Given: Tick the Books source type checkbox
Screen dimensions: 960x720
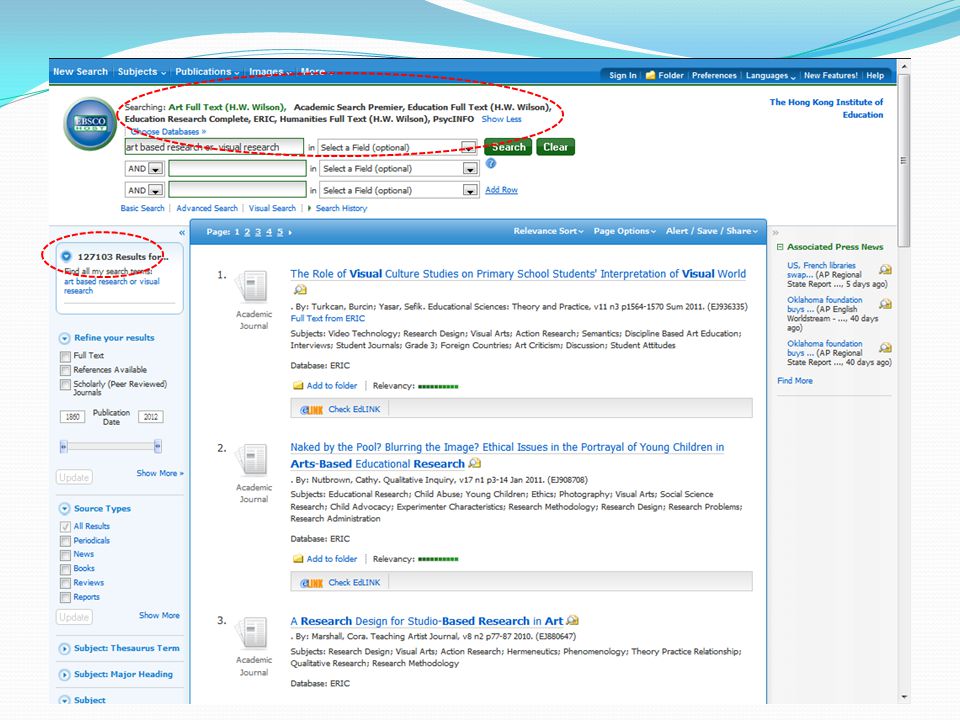Looking at the screenshot, I should tap(66, 569).
